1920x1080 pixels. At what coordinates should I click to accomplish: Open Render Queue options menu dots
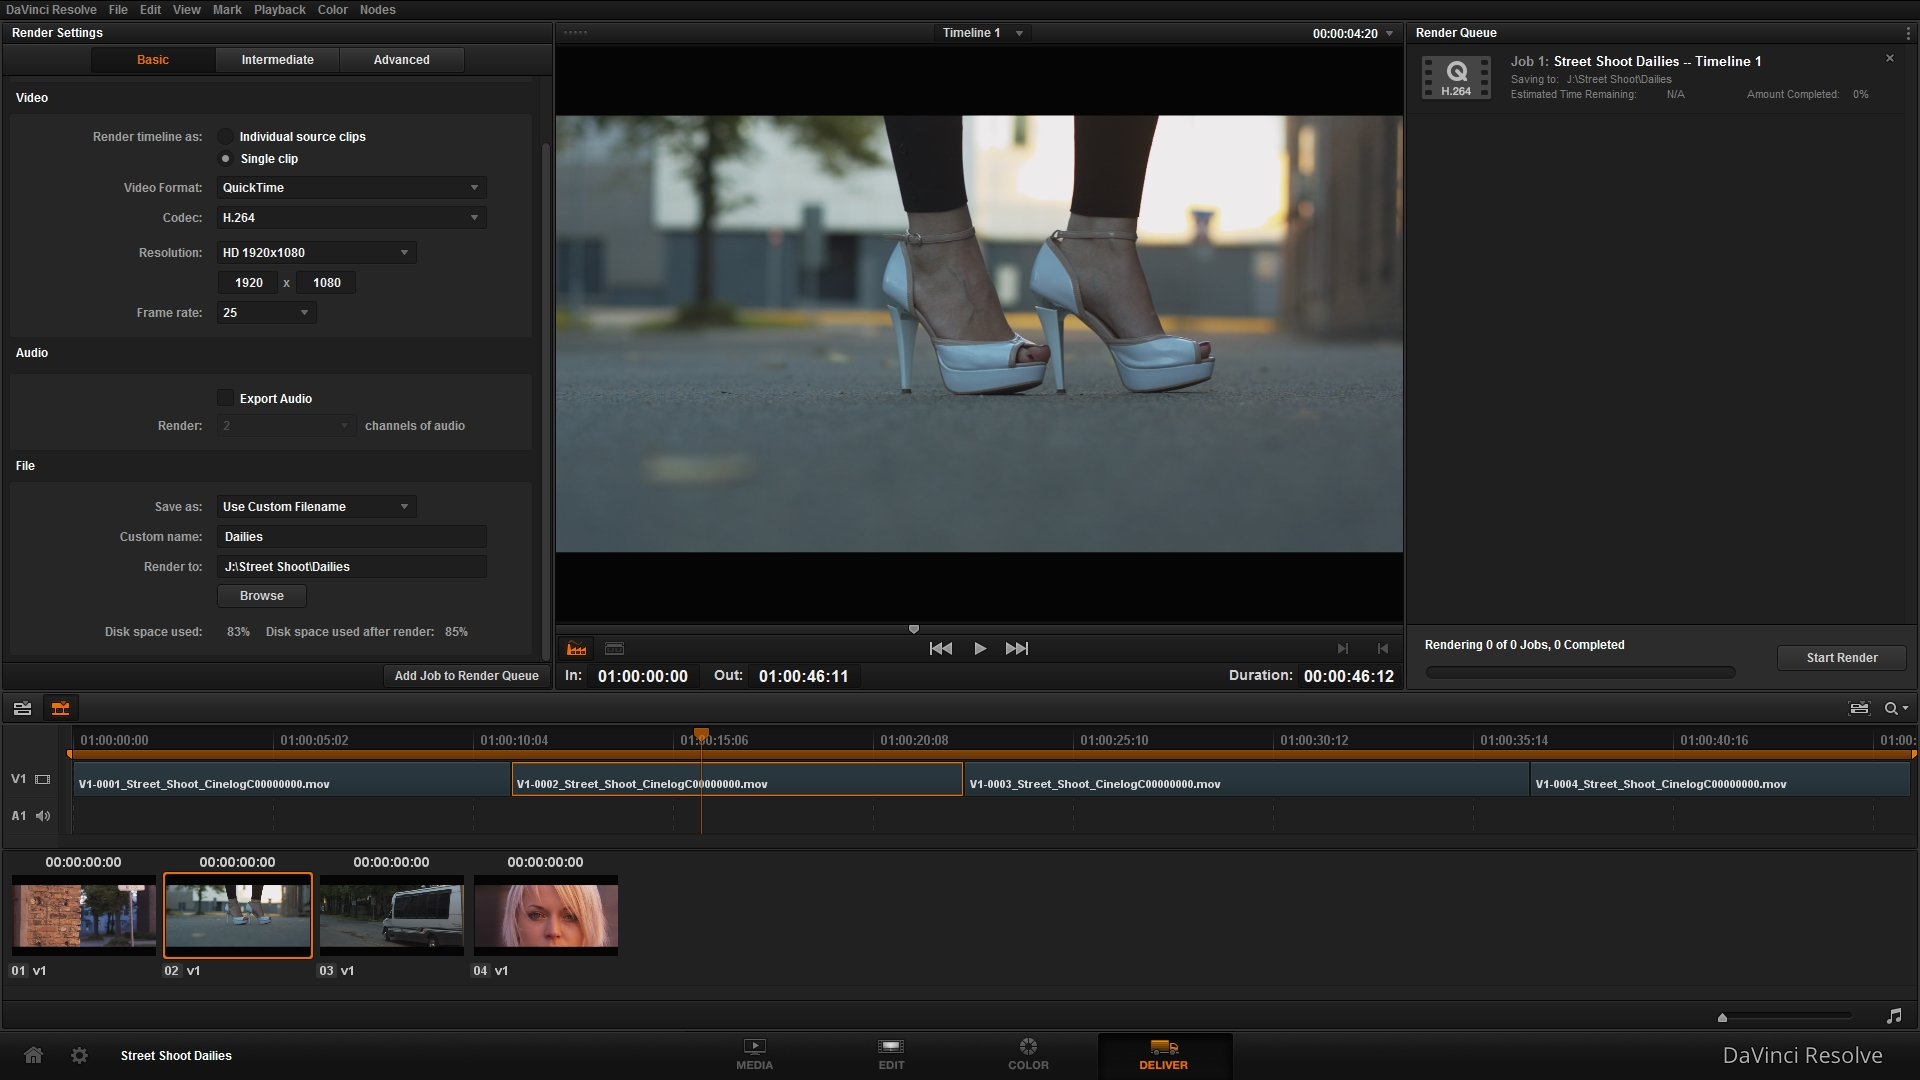coord(1908,33)
